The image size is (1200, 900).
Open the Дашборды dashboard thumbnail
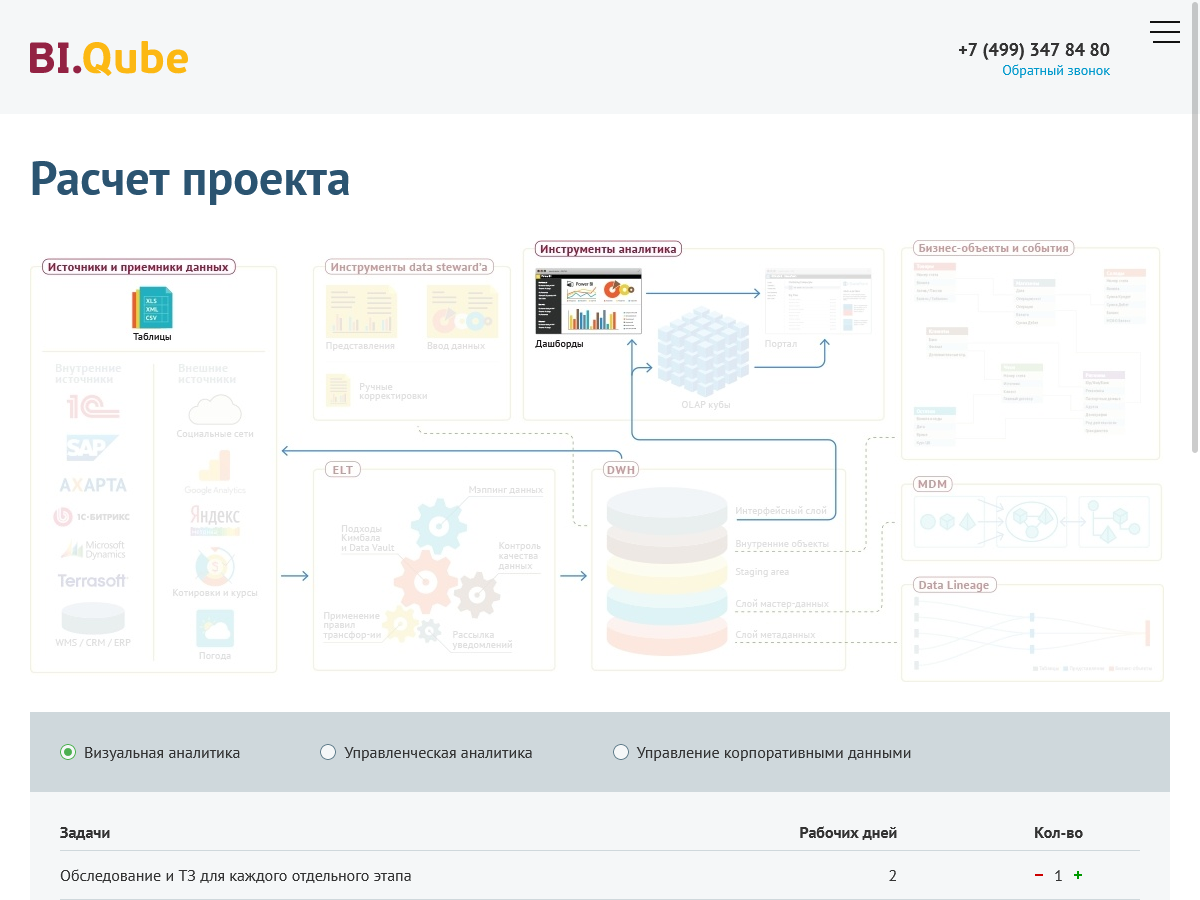coord(588,302)
